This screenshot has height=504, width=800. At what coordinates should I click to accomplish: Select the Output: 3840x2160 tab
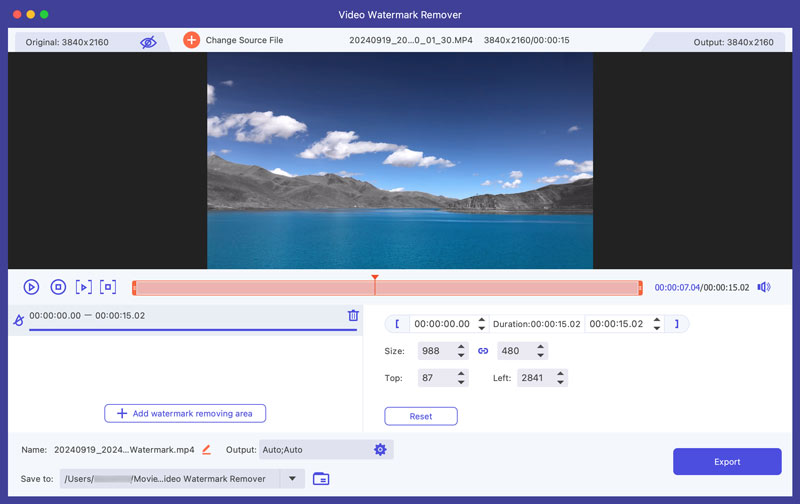tap(732, 42)
